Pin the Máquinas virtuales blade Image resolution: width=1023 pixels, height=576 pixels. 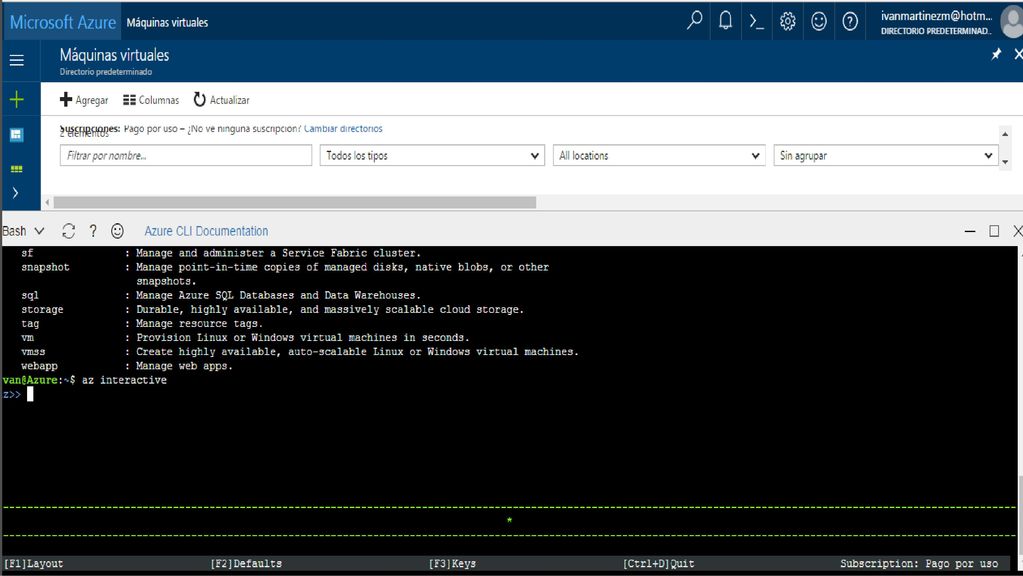pos(996,54)
